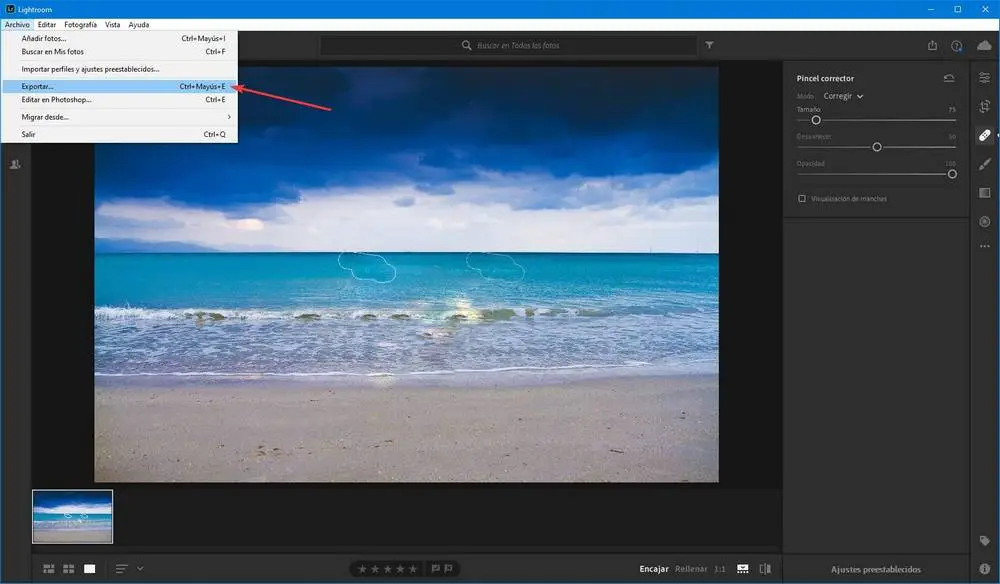1000x584 pixels.
Task: Select the Healing Brush bandage tool icon
Action: point(984,135)
